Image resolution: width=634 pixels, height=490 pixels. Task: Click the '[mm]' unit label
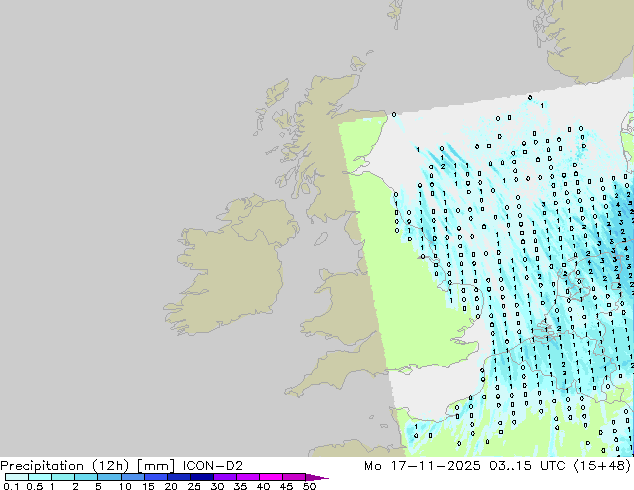[x=156, y=466]
